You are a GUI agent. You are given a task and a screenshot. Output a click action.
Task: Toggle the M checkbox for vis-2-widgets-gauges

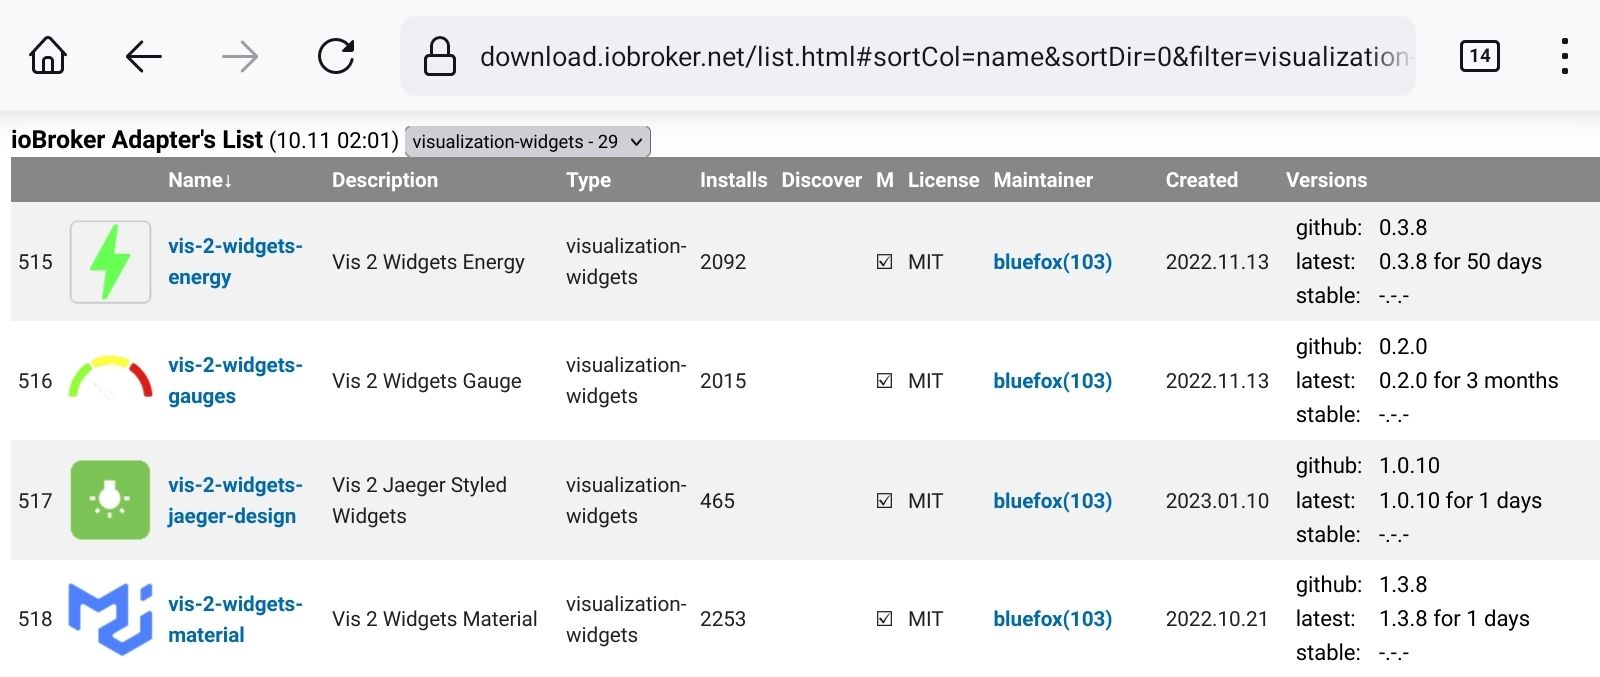tap(884, 381)
